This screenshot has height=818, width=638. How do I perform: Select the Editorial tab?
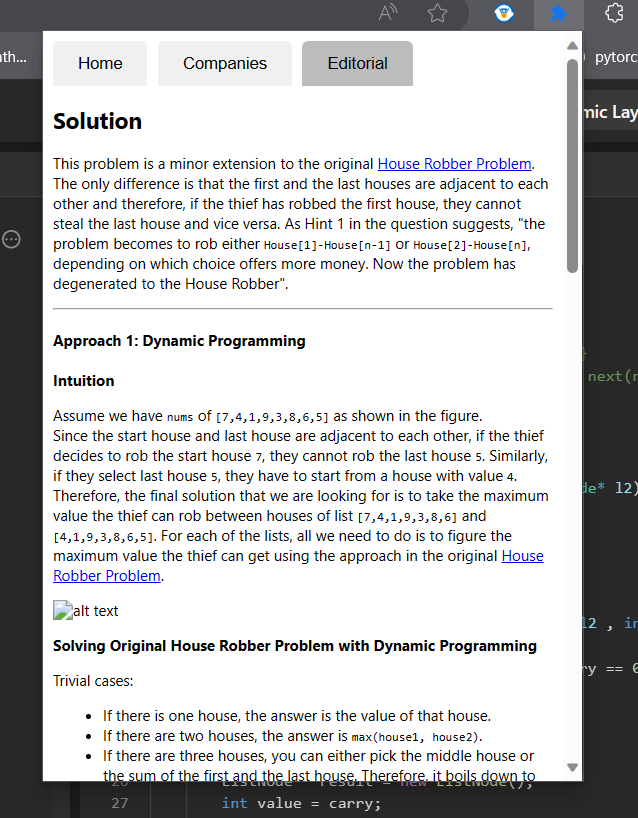357,63
